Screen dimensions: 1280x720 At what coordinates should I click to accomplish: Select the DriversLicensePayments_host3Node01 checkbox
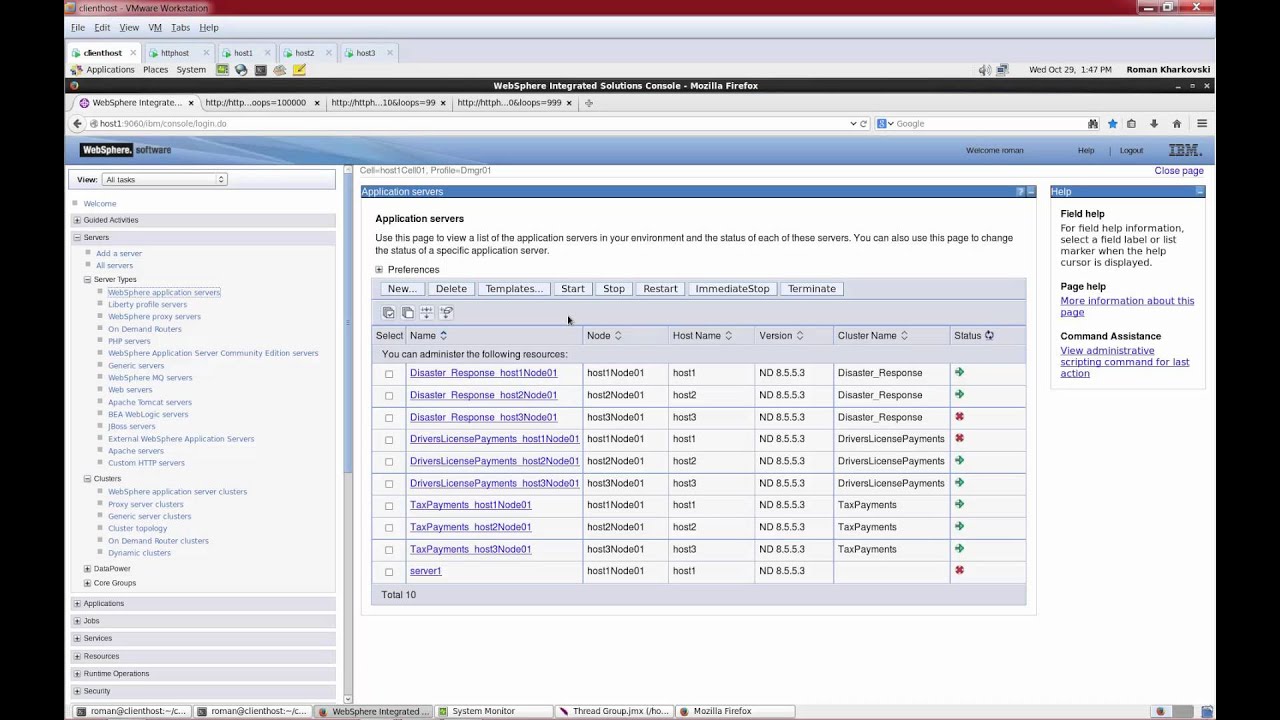[389, 484]
